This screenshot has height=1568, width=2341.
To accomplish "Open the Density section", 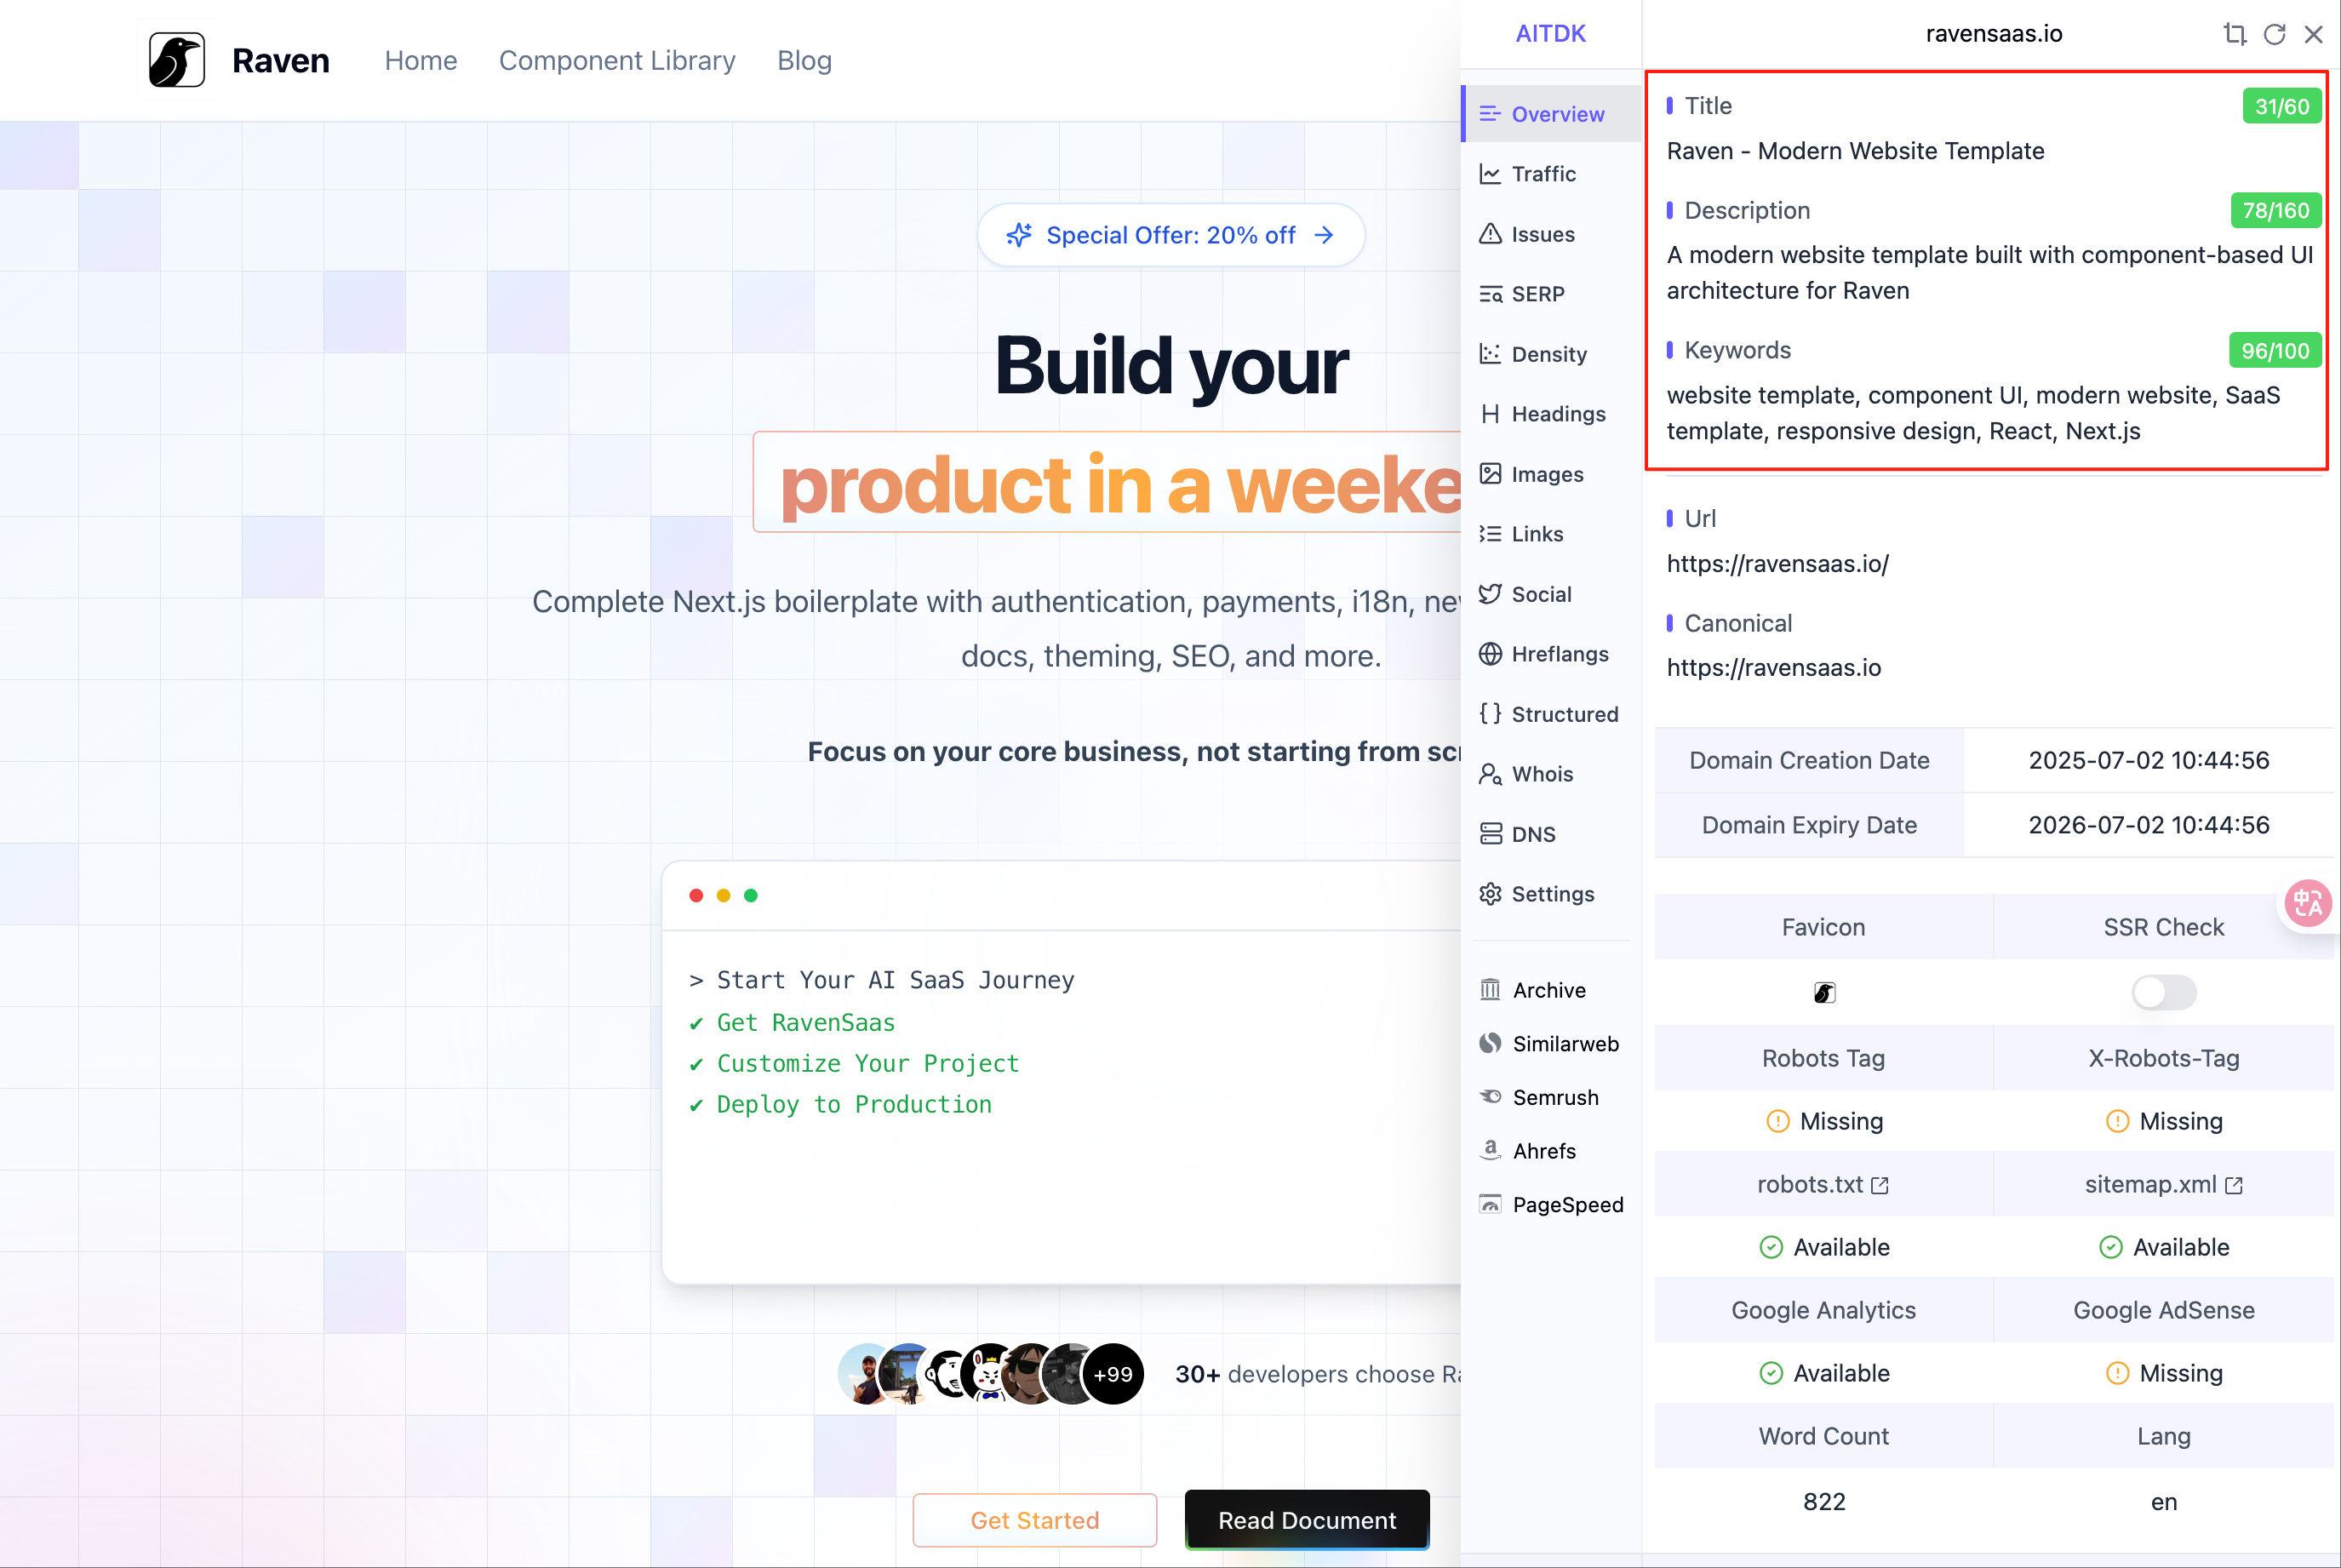I will [x=1551, y=354].
